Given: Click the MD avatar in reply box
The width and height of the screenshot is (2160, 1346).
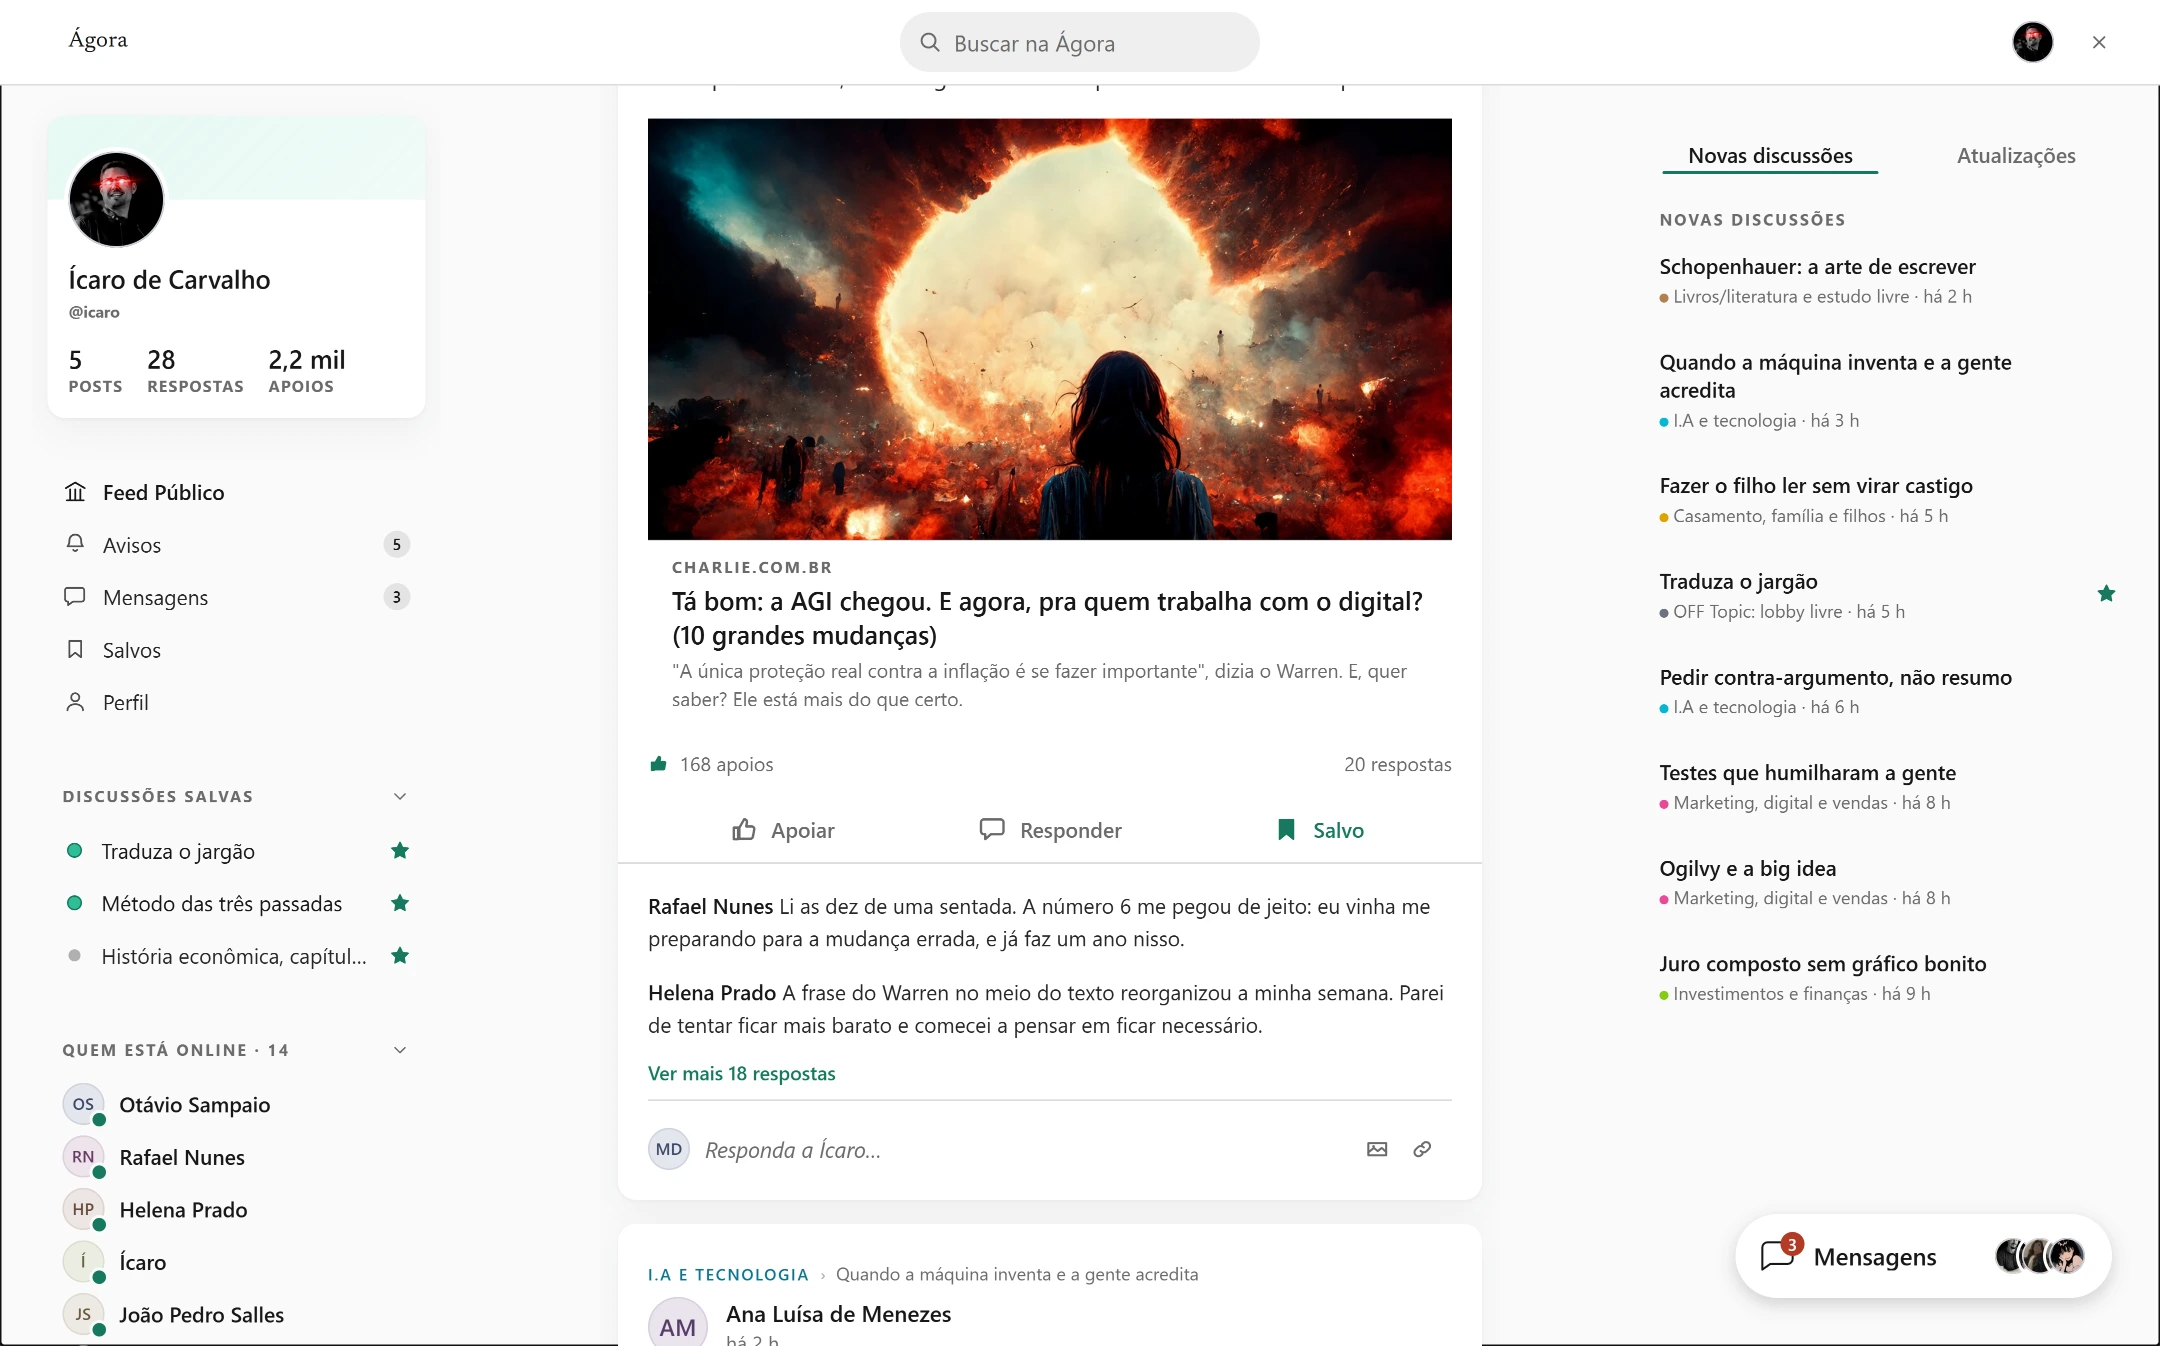Looking at the screenshot, I should pos(669,1149).
